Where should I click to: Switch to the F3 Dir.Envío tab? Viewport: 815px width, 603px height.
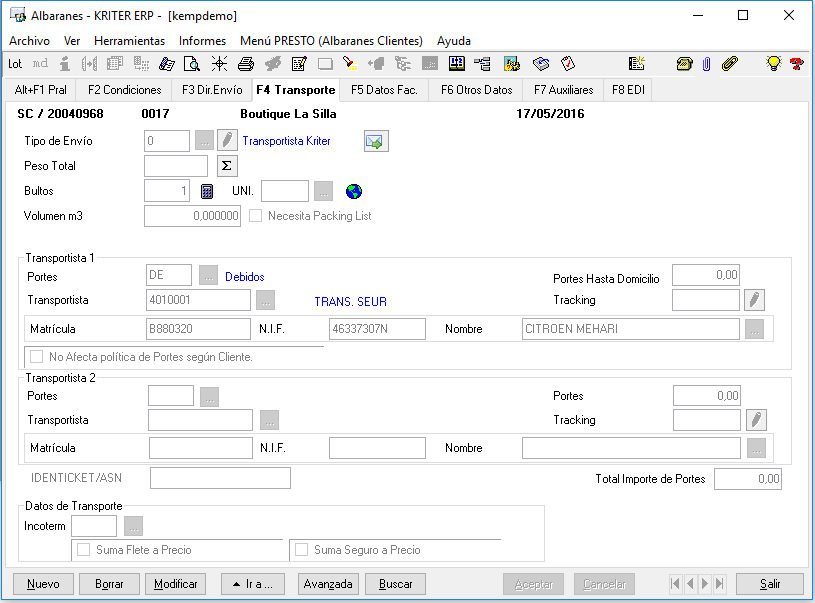pyautogui.click(x=212, y=90)
